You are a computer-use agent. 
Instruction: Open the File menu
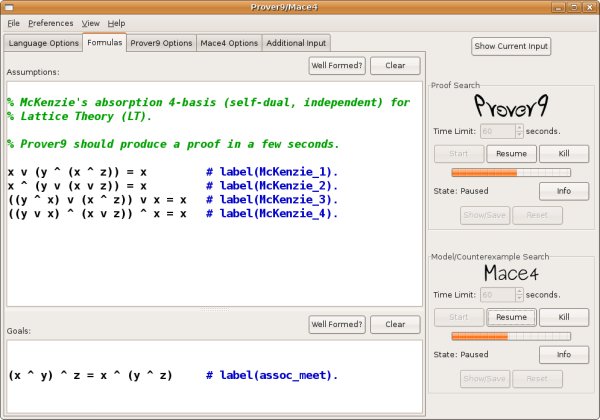[x=13, y=23]
